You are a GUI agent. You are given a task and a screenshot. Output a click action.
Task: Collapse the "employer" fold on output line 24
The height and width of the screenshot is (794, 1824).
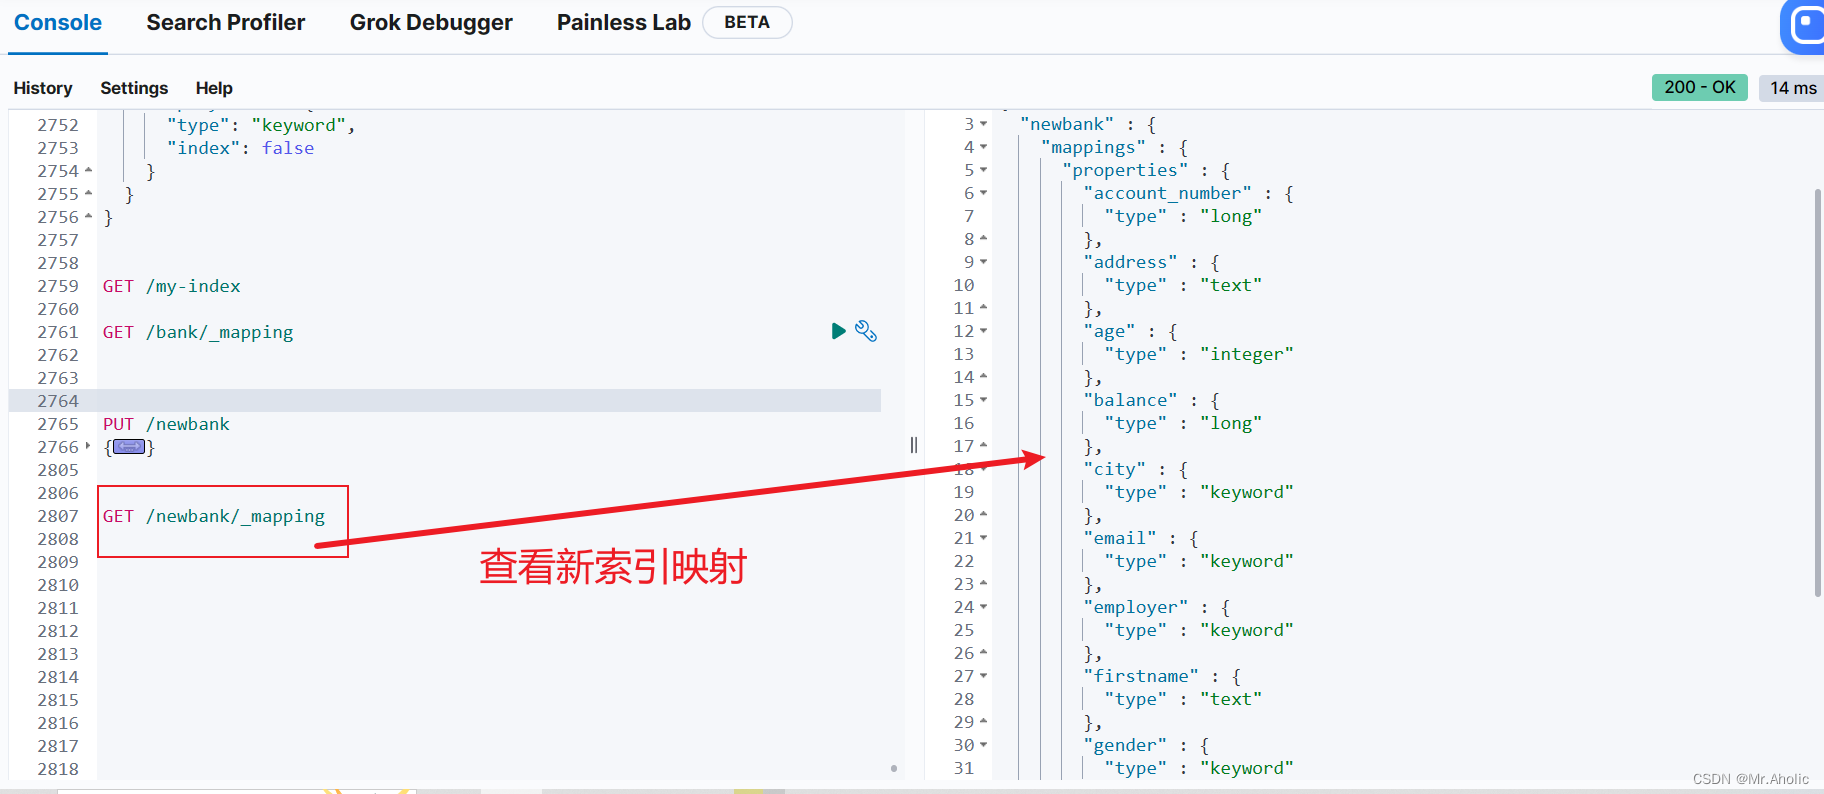coord(984,607)
